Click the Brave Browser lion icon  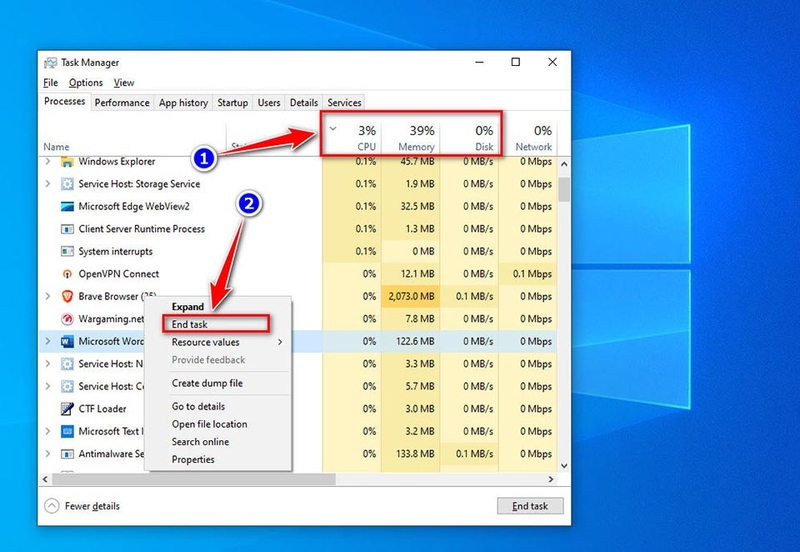67,297
